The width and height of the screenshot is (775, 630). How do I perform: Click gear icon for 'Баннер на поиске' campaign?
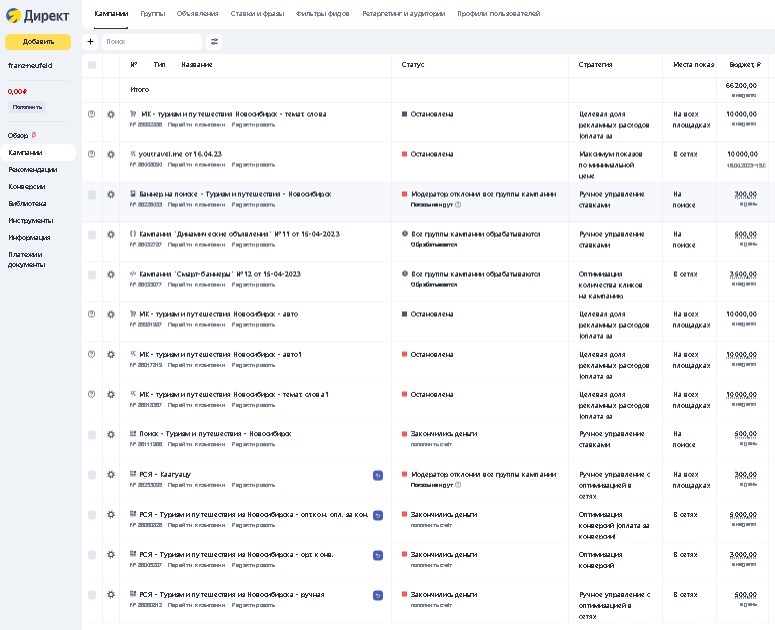[x=111, y=195]
